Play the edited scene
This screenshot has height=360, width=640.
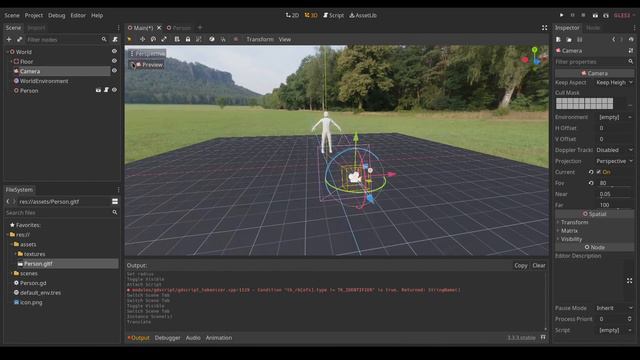click(595, 15)
